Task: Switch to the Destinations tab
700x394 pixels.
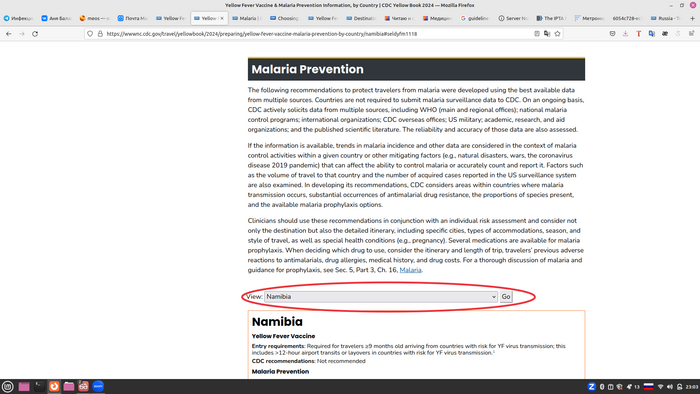Action: [x=361, y=18]
